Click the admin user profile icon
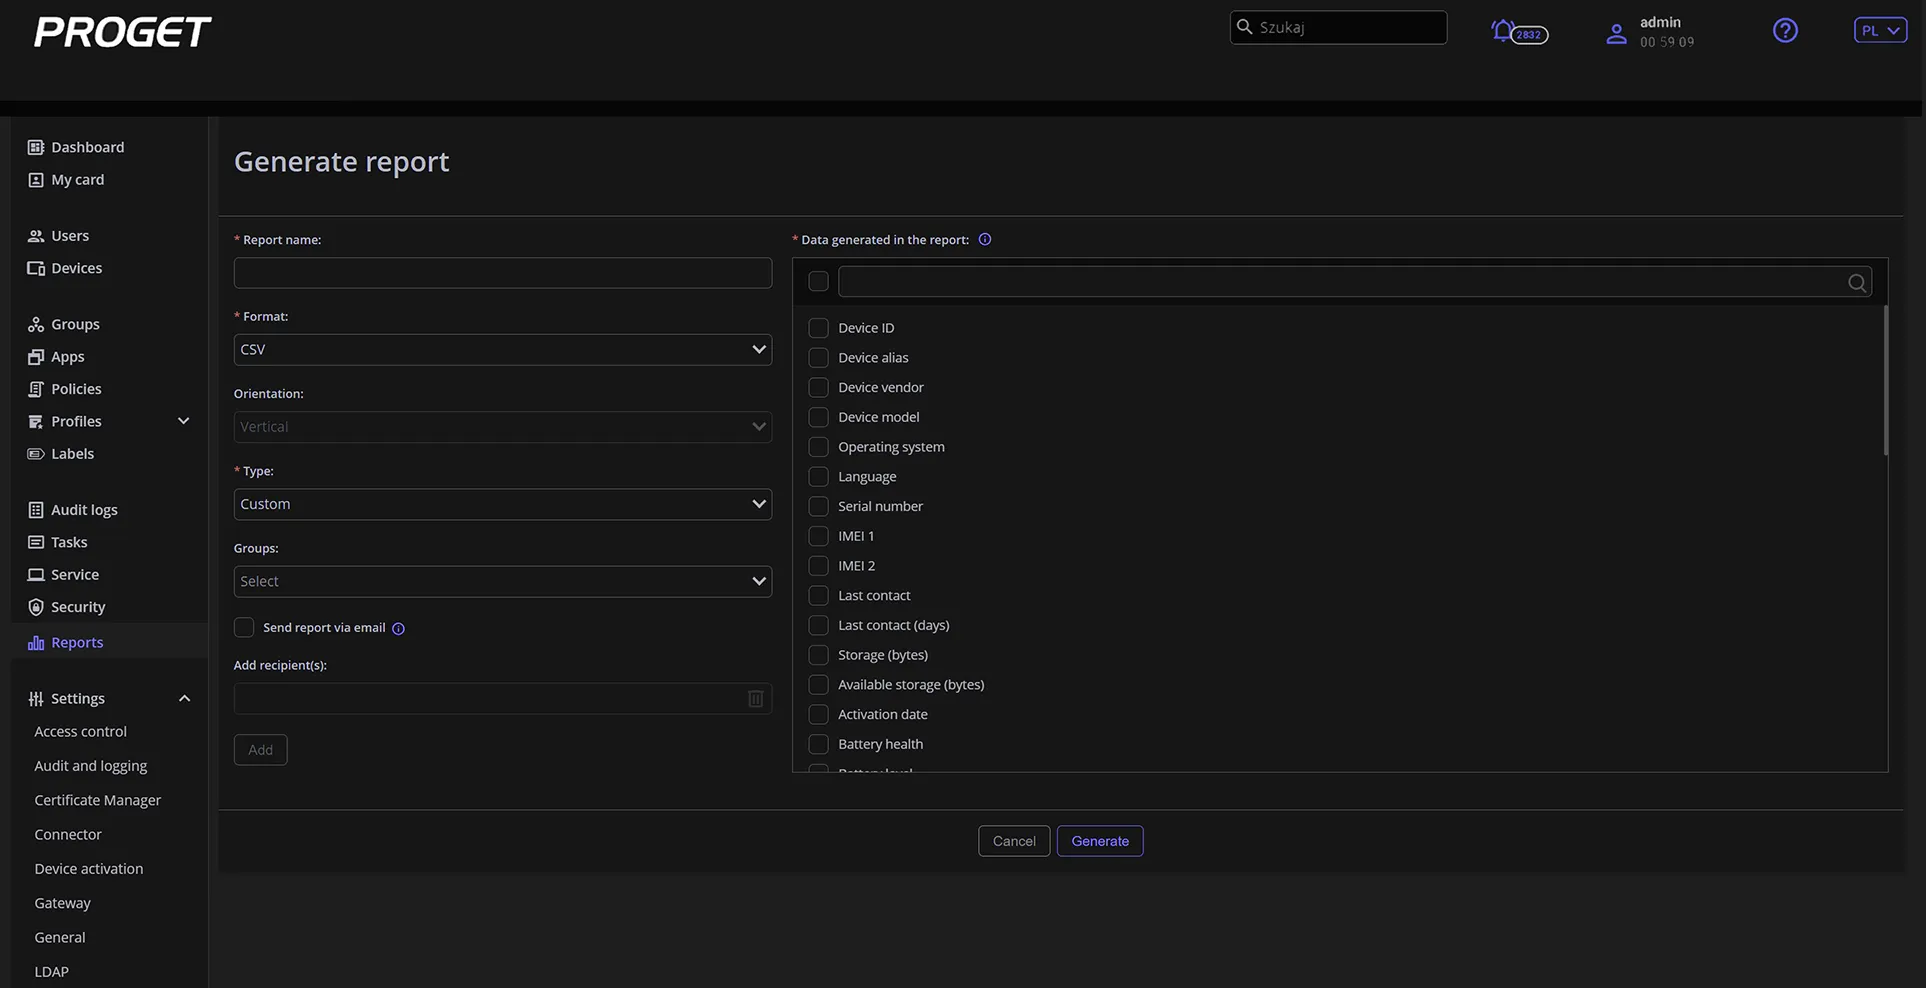The image size is (1926, 988). 1616,33
